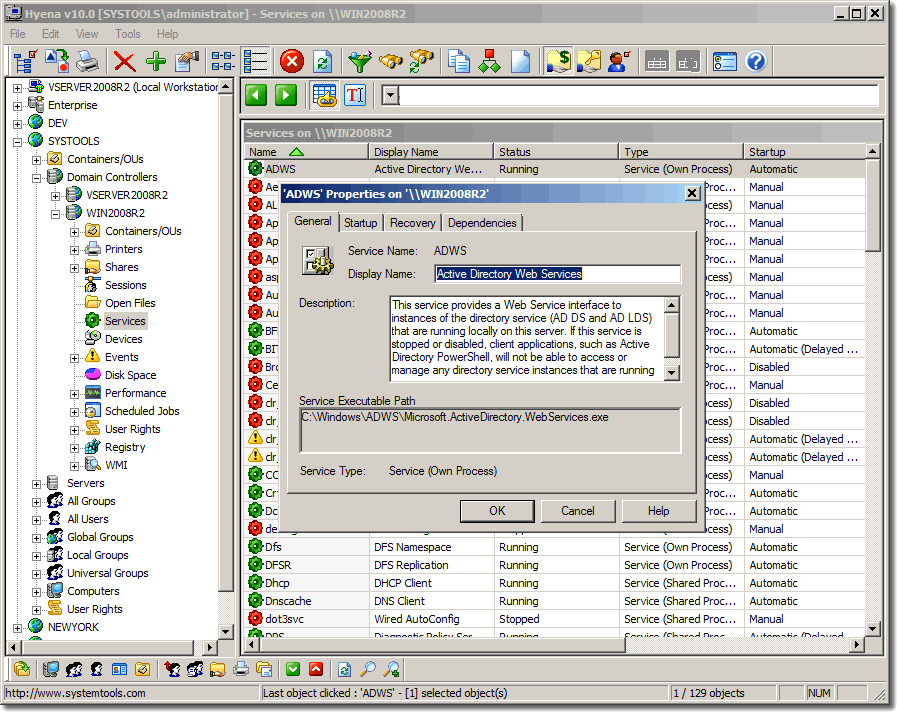898x713 pixels.
Task: Click the green funnel filter icon
Action: (359, 62)
